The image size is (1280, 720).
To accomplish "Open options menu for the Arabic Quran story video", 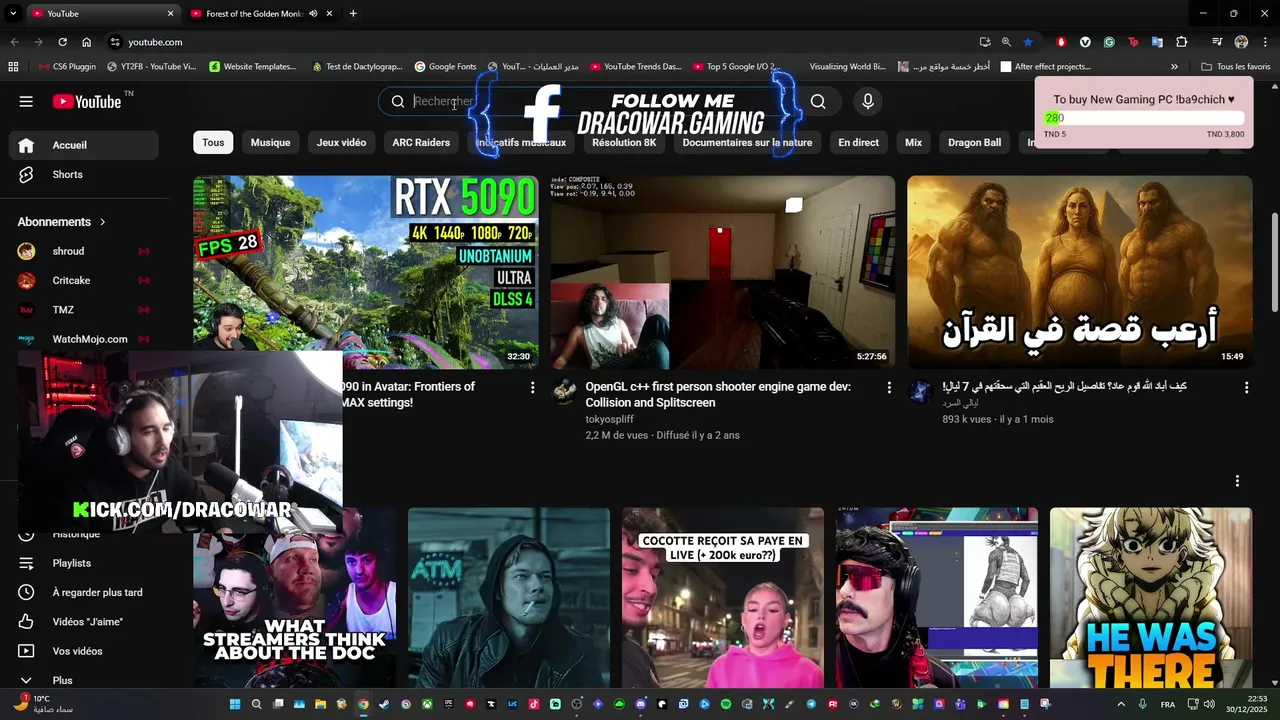I will point(1246,387).
